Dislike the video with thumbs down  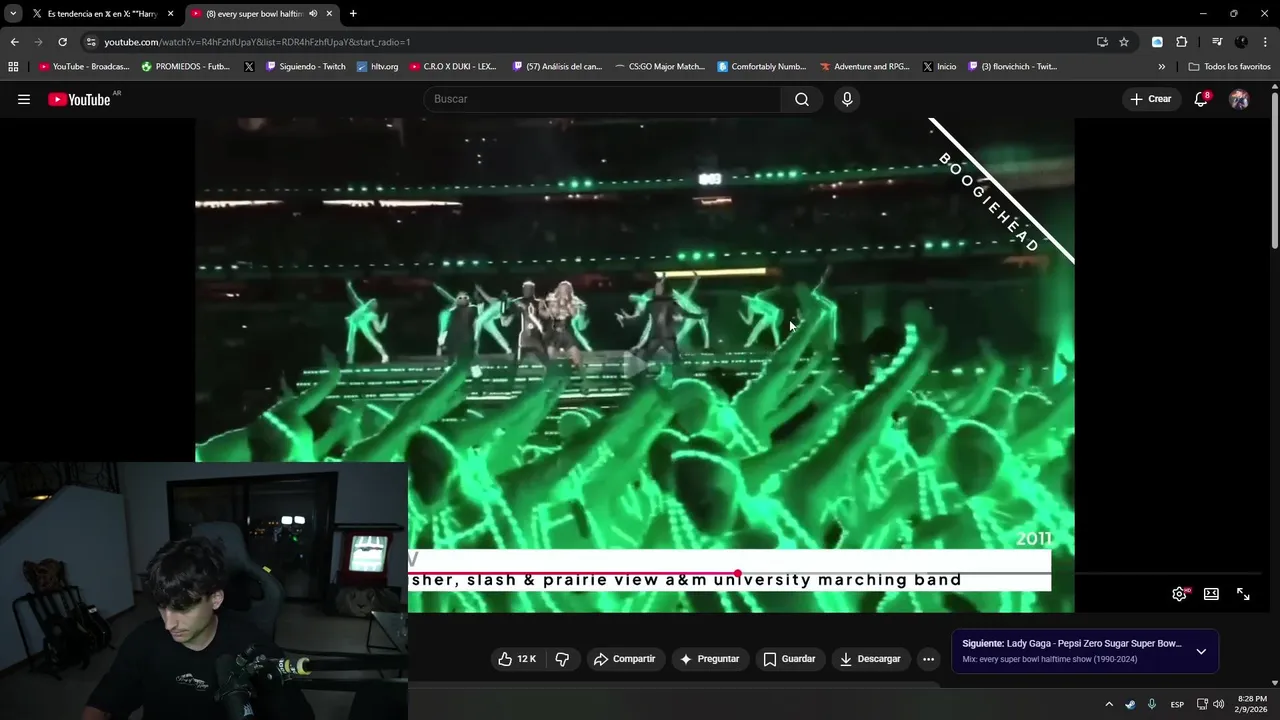[562, 659]
